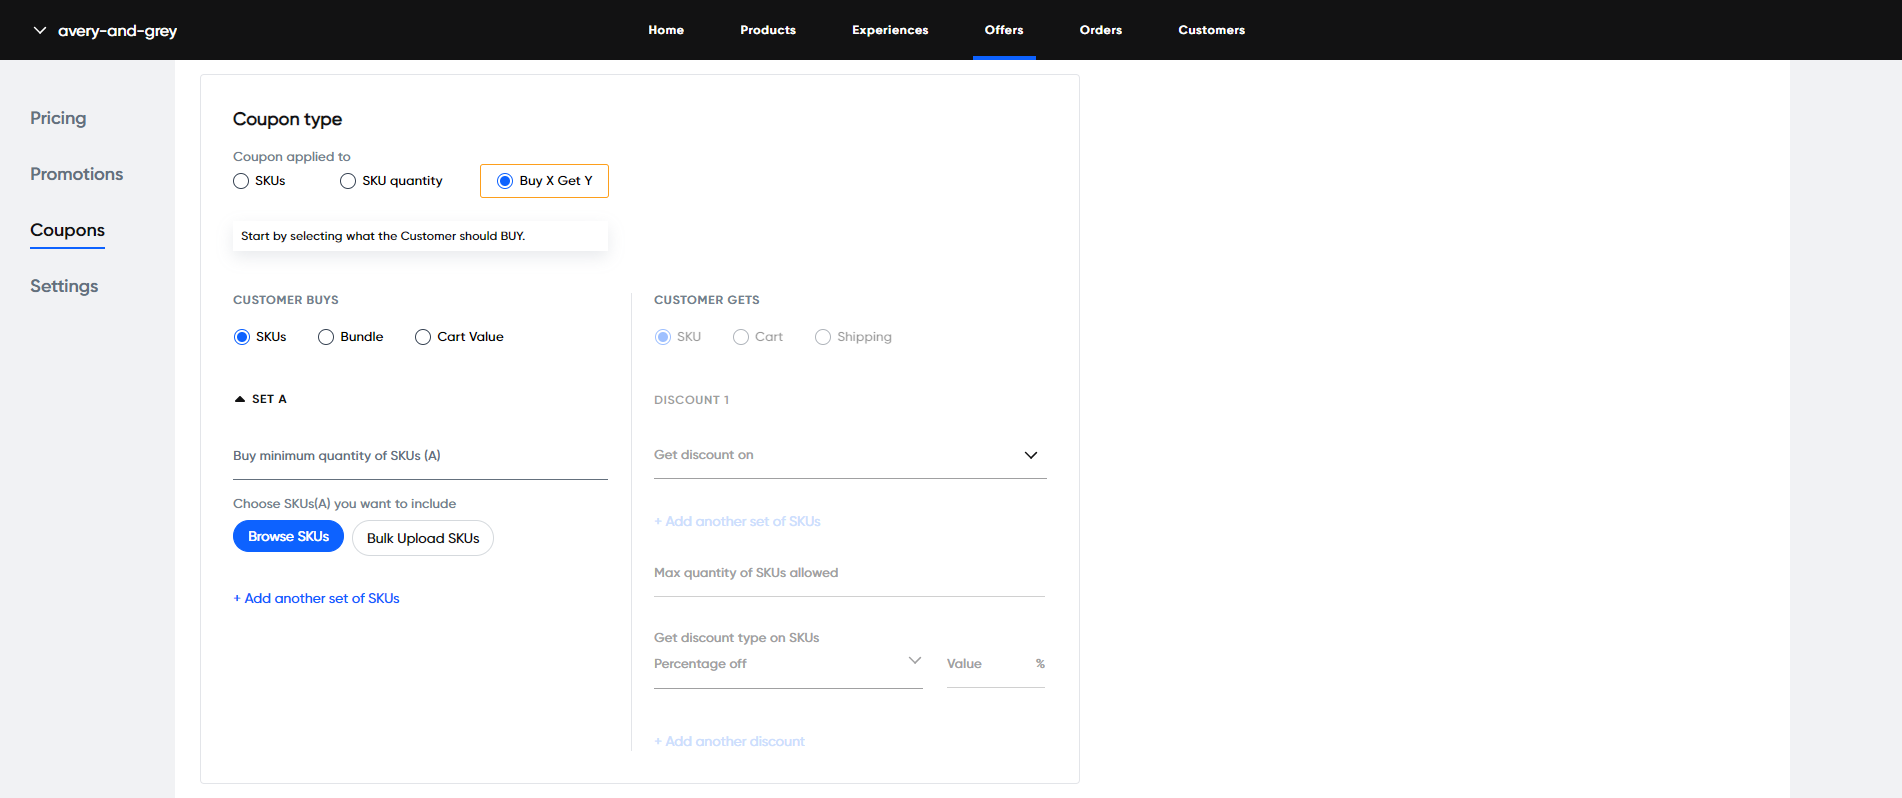Screen dimensions: 1902x798
Task: Click Add another discount link
Action: (x=729, y=741)
